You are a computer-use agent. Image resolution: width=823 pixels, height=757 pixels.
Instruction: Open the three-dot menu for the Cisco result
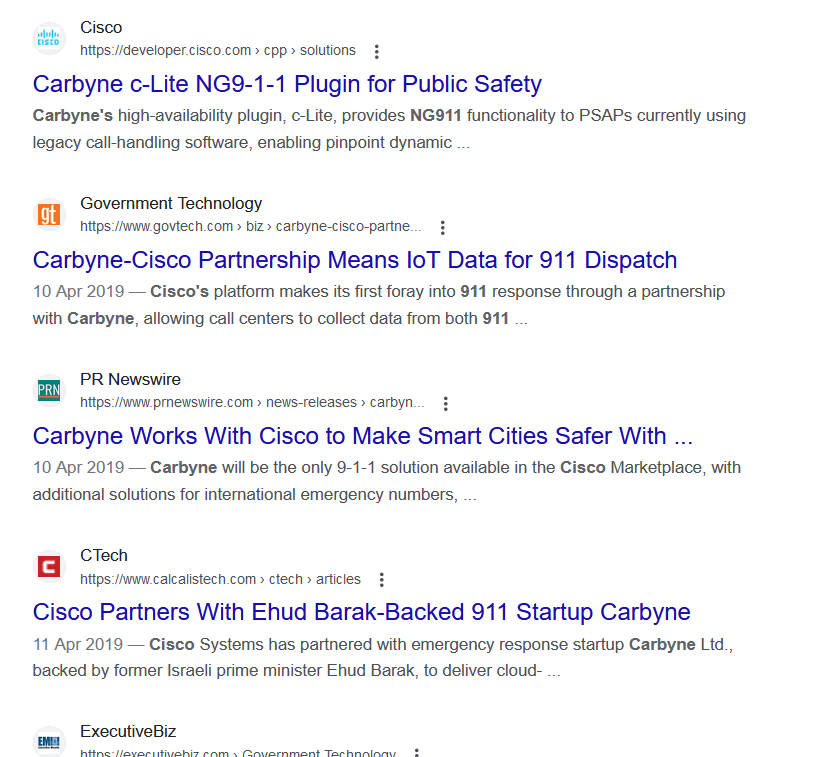coord(376,51)
